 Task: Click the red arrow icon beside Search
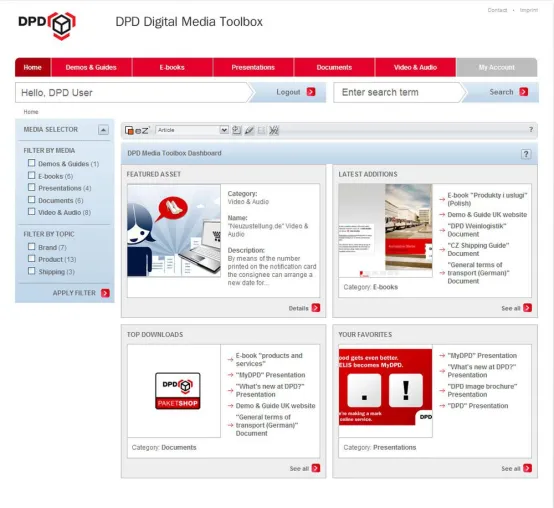click(x=524, y=92)
